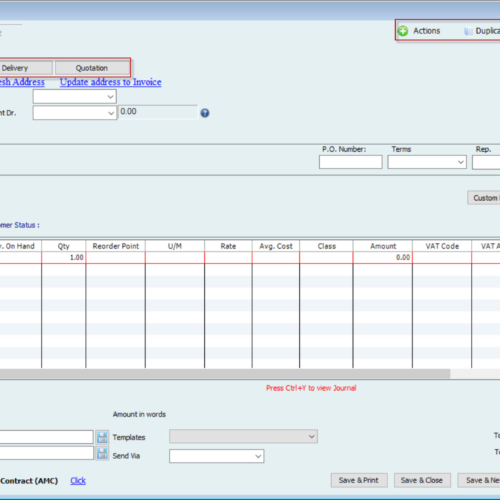
Task: Click Update address to Invoice link
Action: coord(111,82)
